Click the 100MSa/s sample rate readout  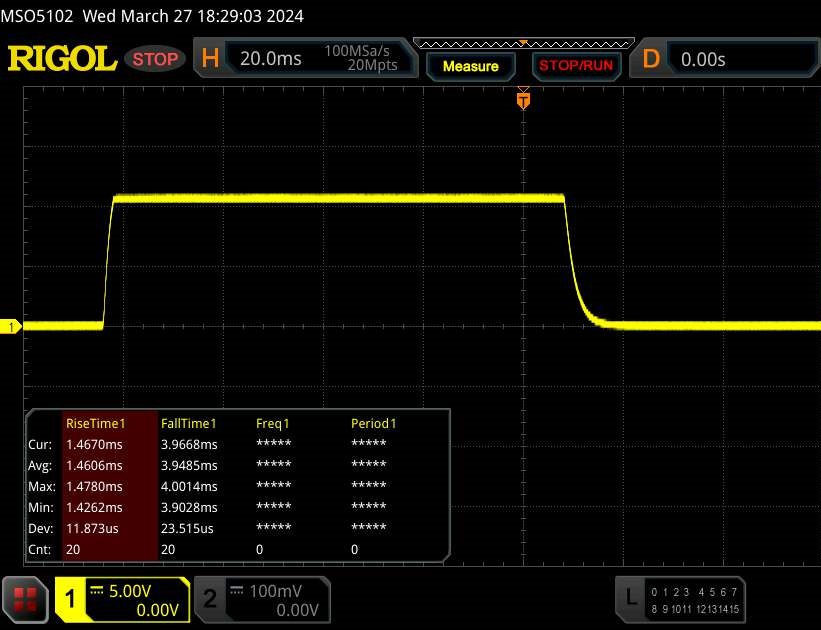pos(357,51)
